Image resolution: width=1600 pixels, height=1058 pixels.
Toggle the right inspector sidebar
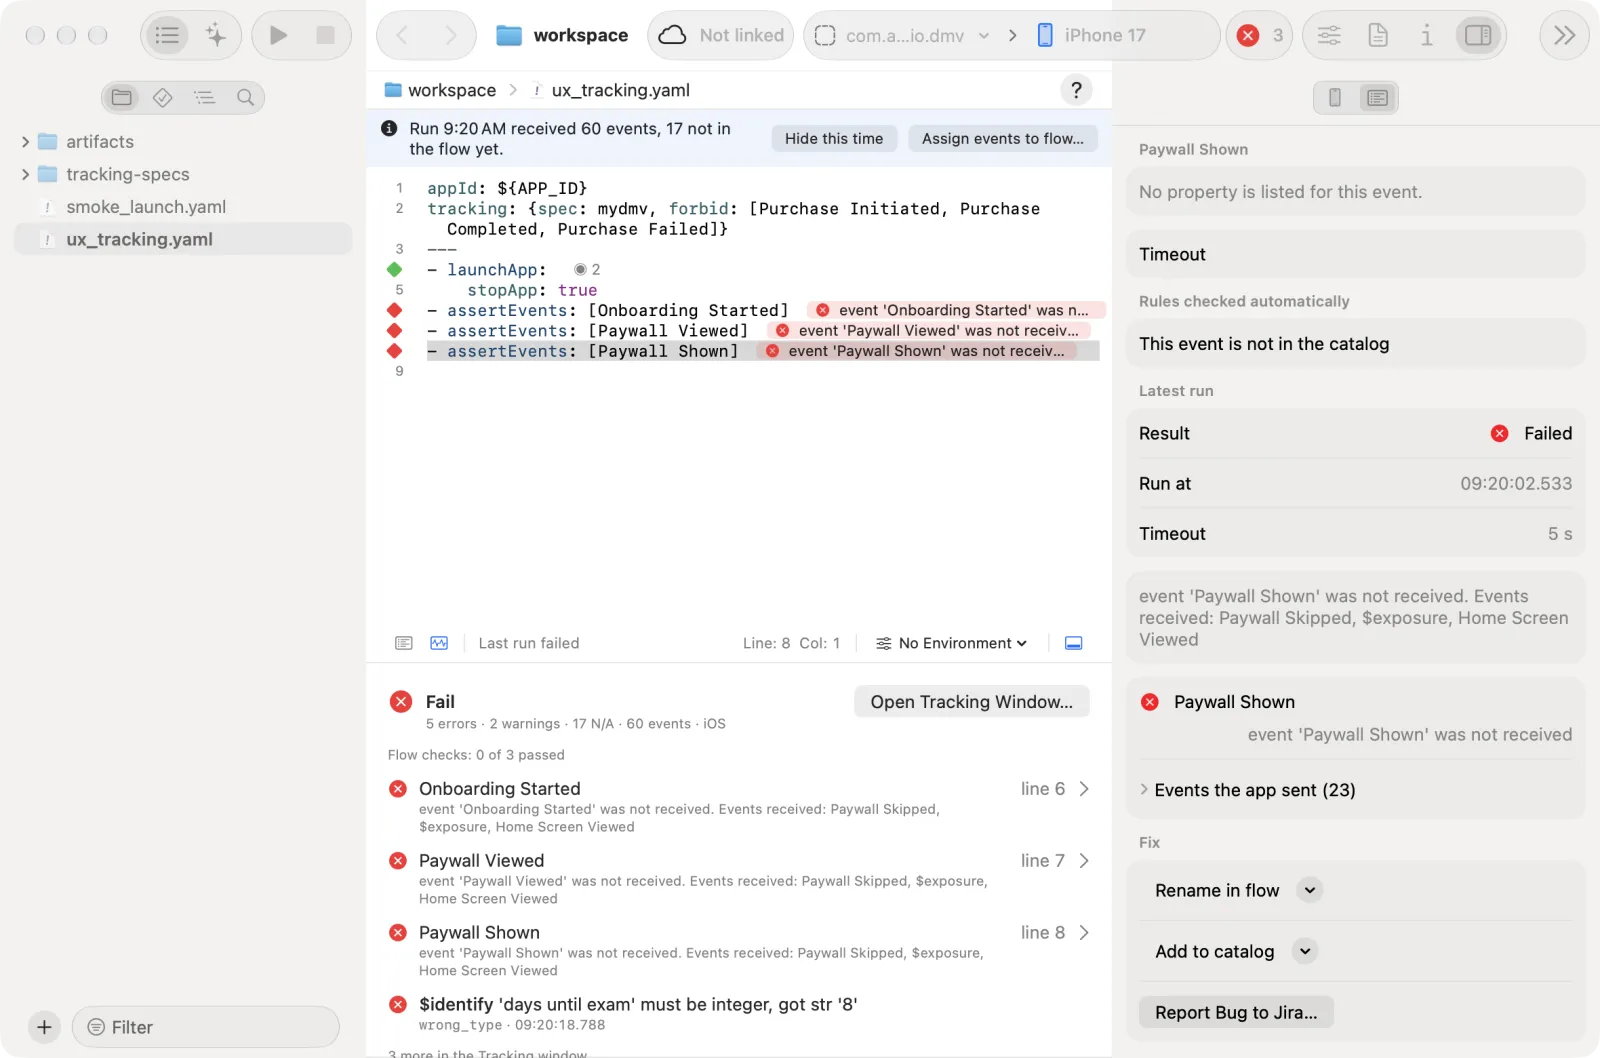[1478, 36]
